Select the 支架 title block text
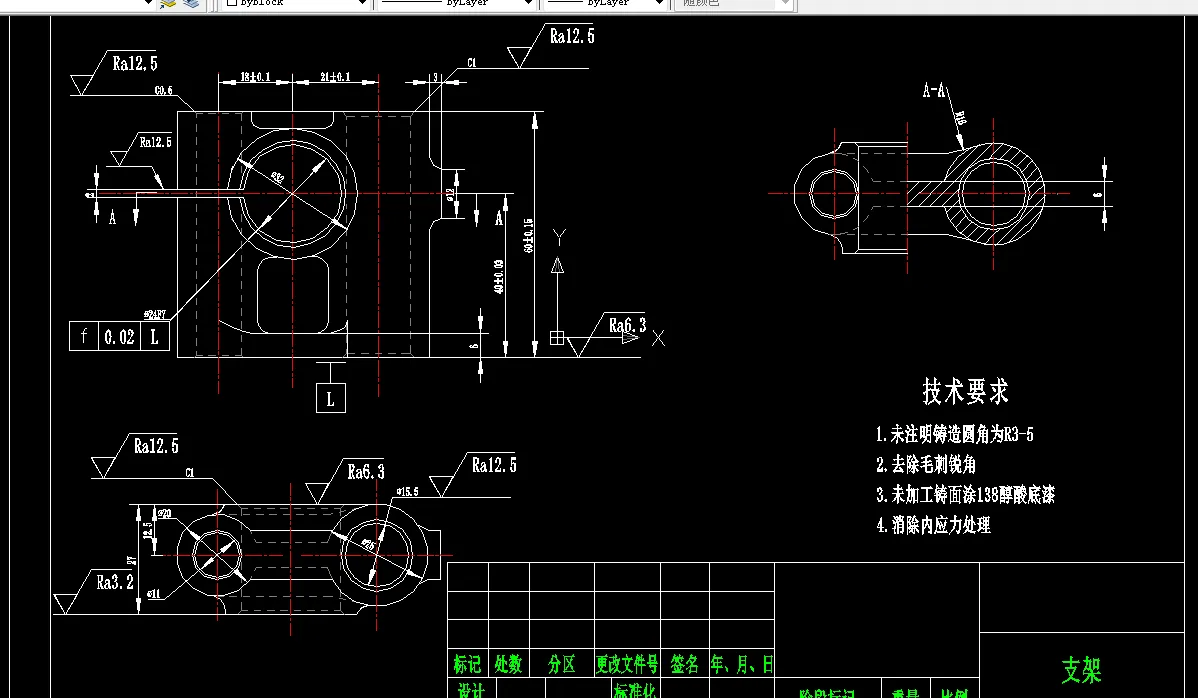The height and width of the screenshot is (698, 1198). click(1081, 671)
